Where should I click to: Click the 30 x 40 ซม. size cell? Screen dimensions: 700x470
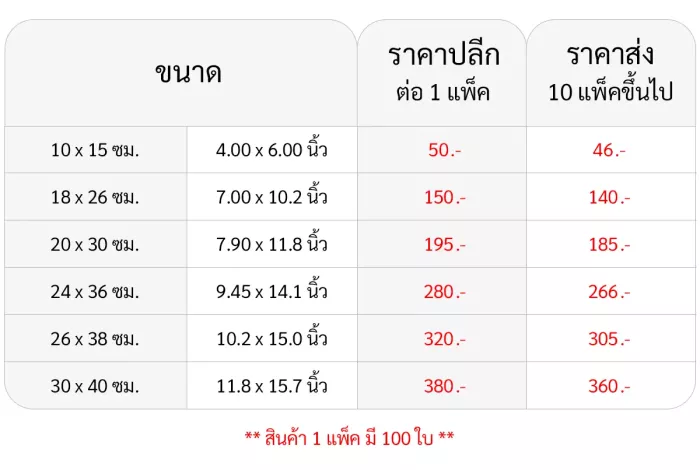95,386
